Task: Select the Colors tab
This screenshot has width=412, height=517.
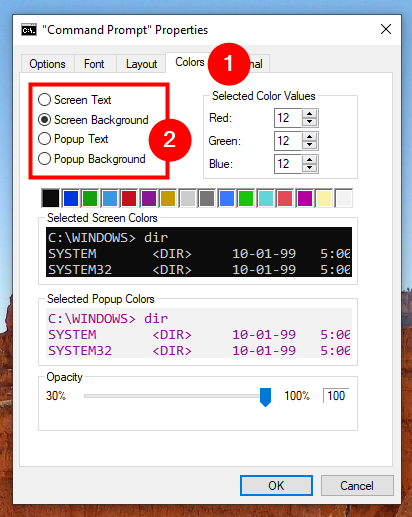Action: pos(190,62)
